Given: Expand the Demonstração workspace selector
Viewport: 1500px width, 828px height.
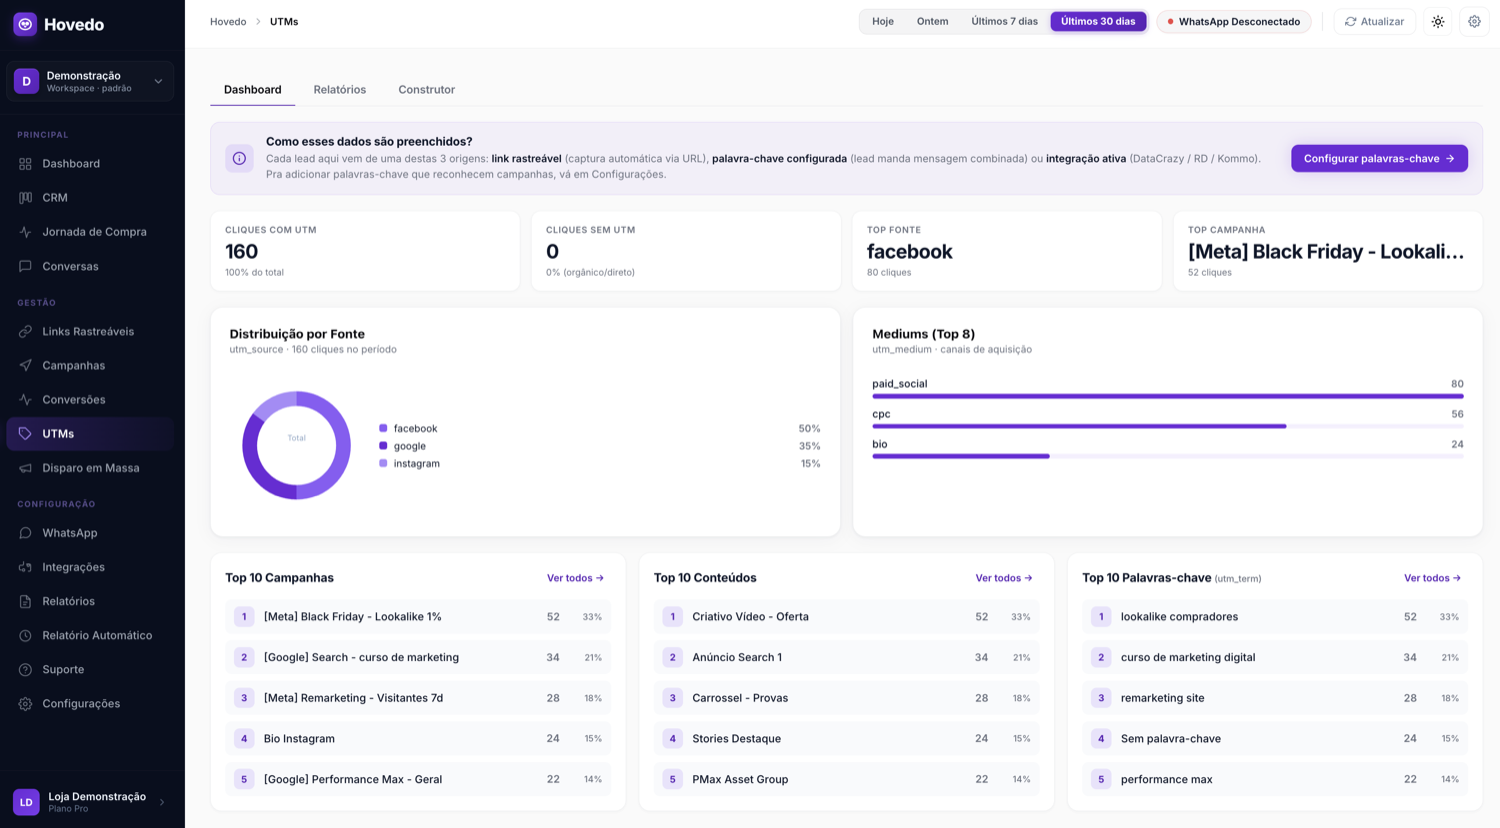Looking at the screenshot, I should coord(90,81).
